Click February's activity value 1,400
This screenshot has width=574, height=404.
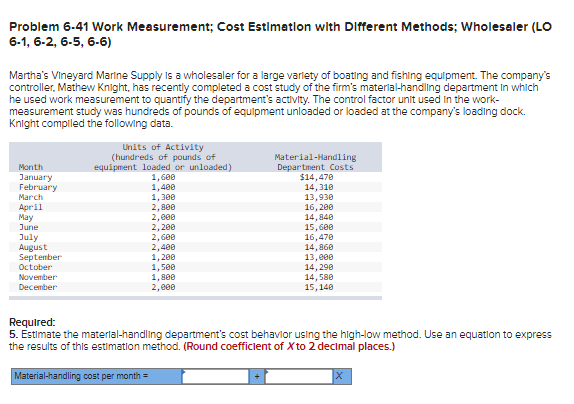click(163, 187)
